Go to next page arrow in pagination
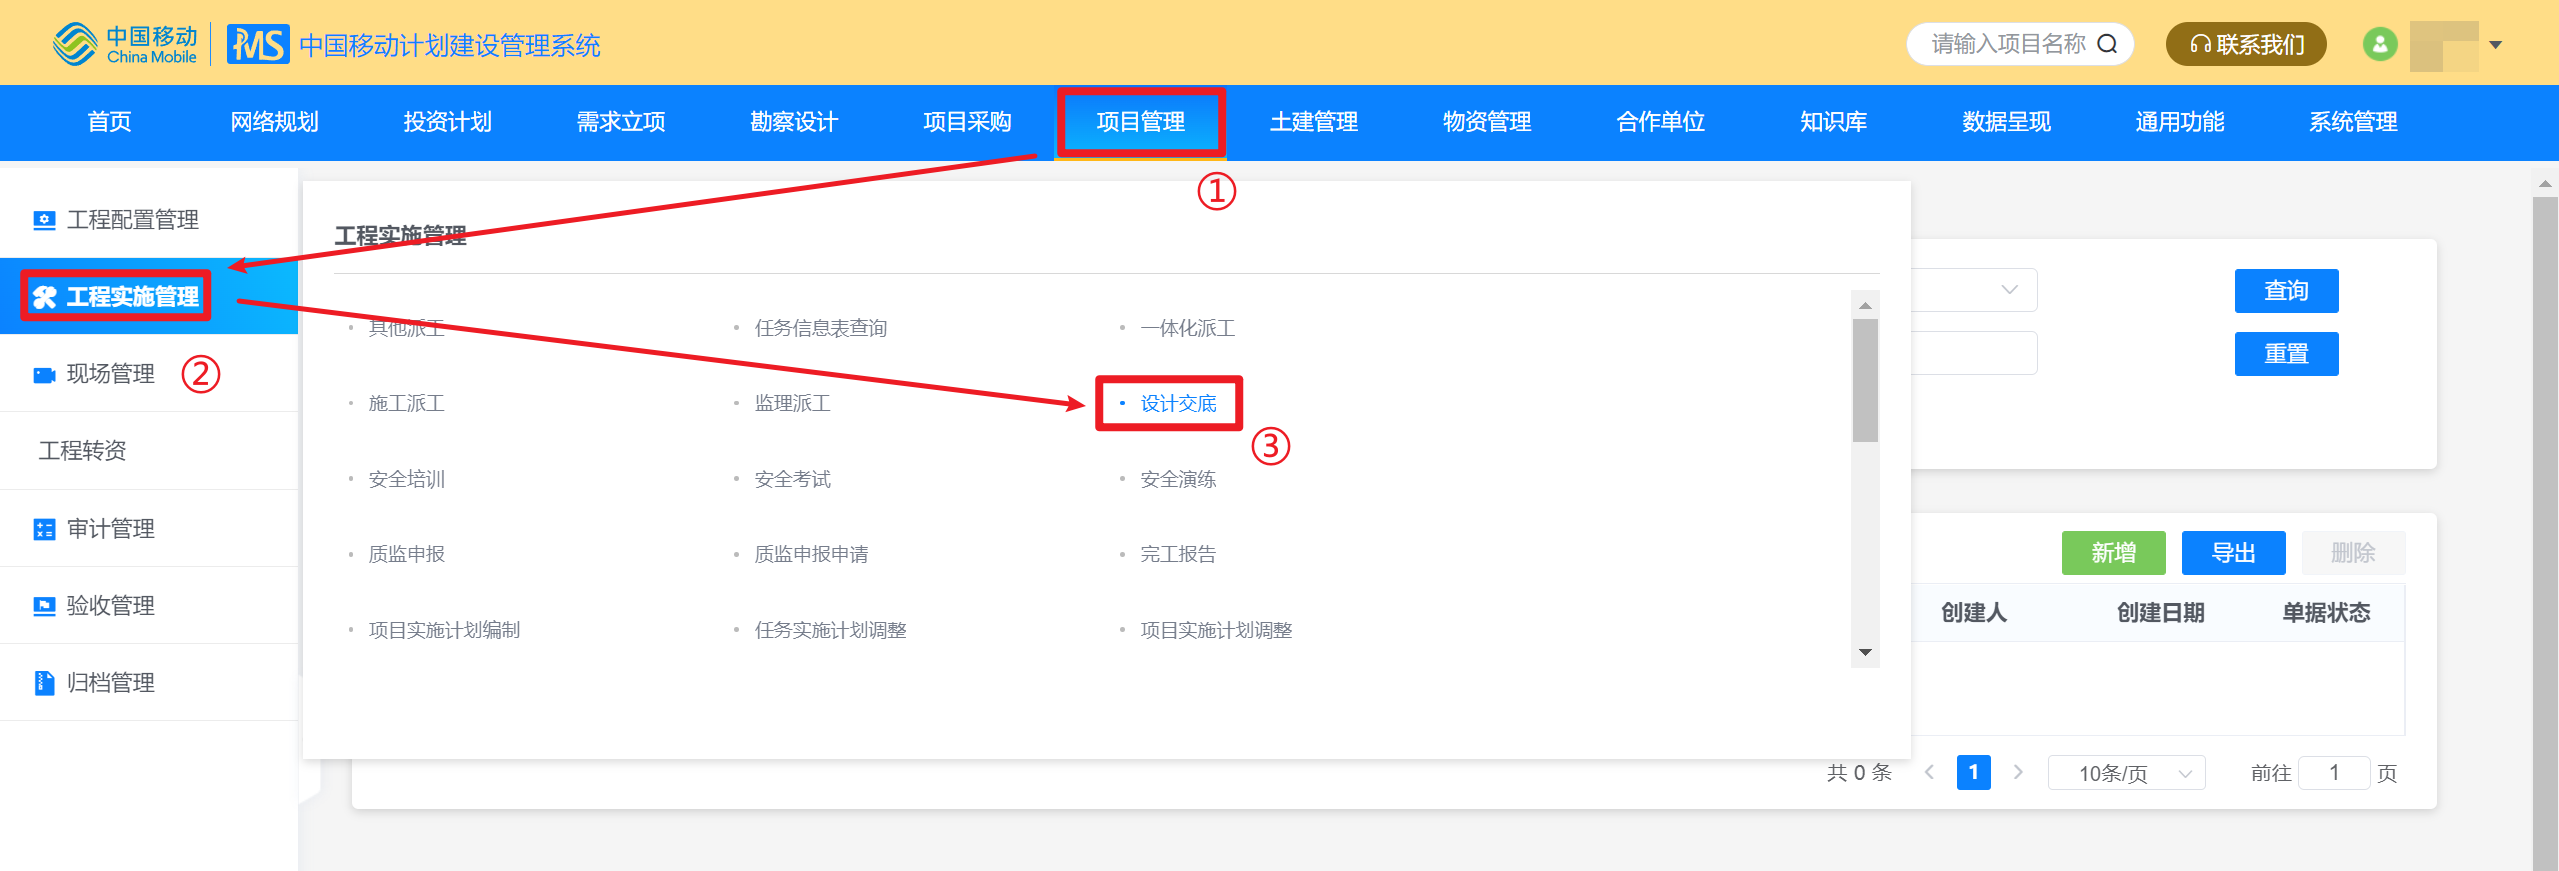 point(2018,772)
